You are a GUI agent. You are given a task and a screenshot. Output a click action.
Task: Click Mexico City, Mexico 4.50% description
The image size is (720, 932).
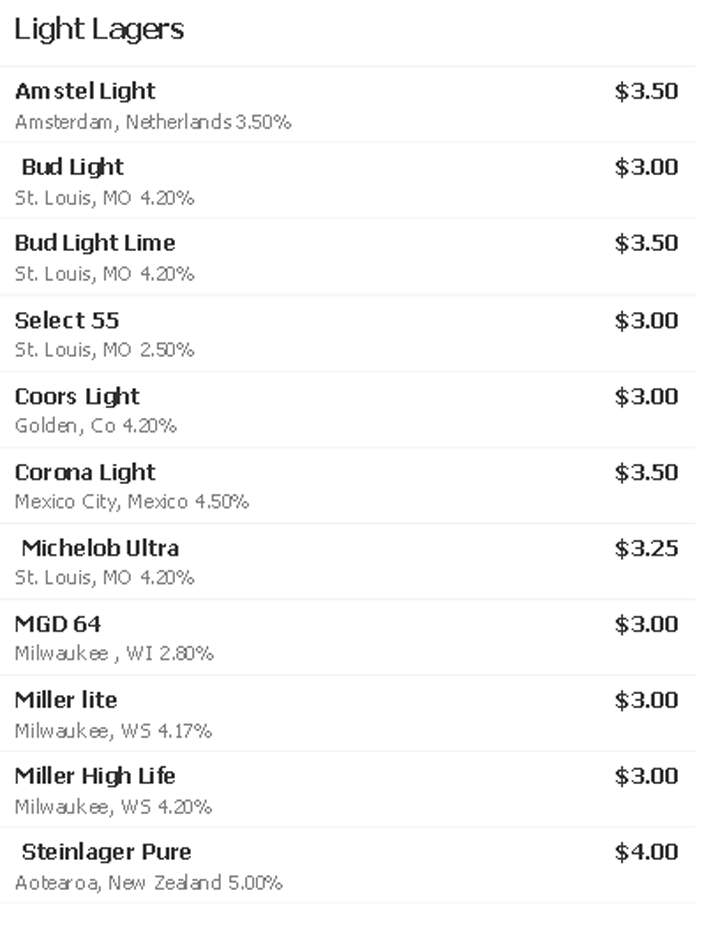pos(131,502)
